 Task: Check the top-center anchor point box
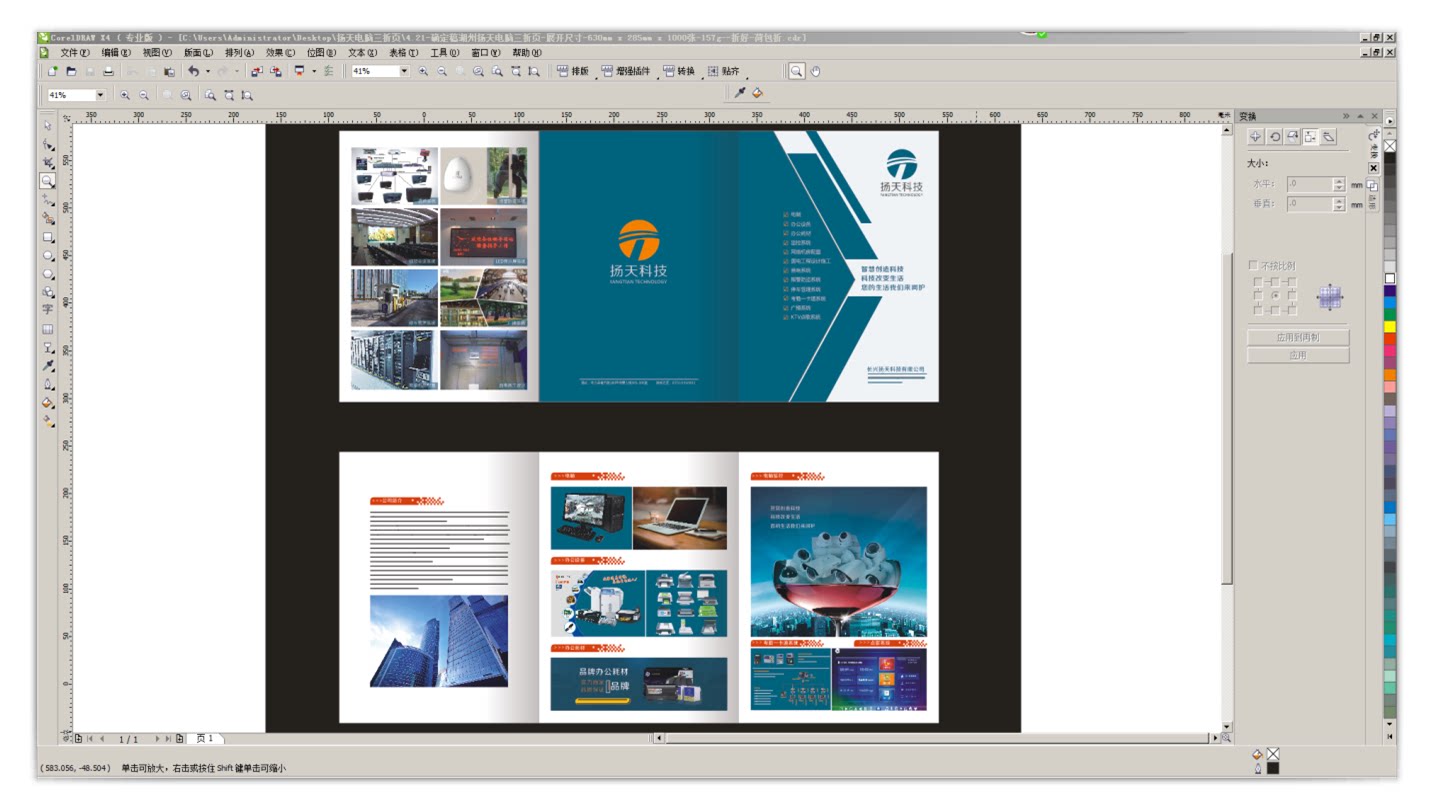click(1274, 282)
